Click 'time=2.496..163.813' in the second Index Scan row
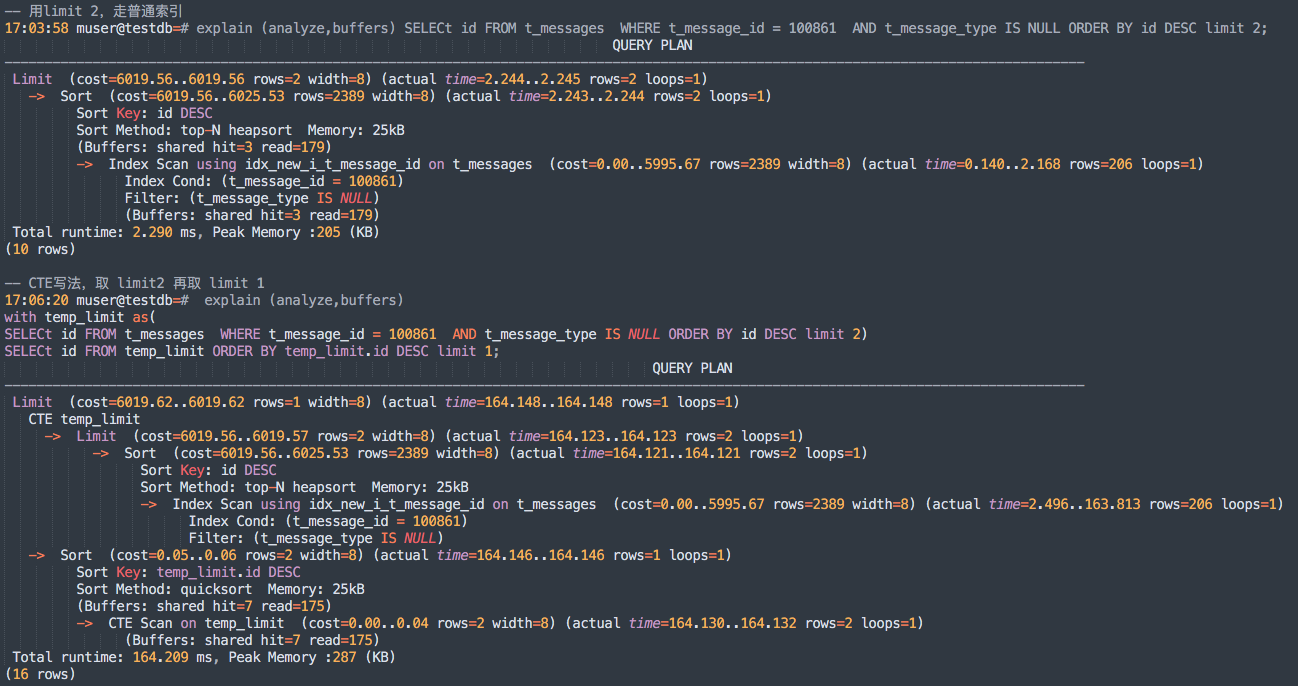The image size is (1298, 686). pos(1065,504)
